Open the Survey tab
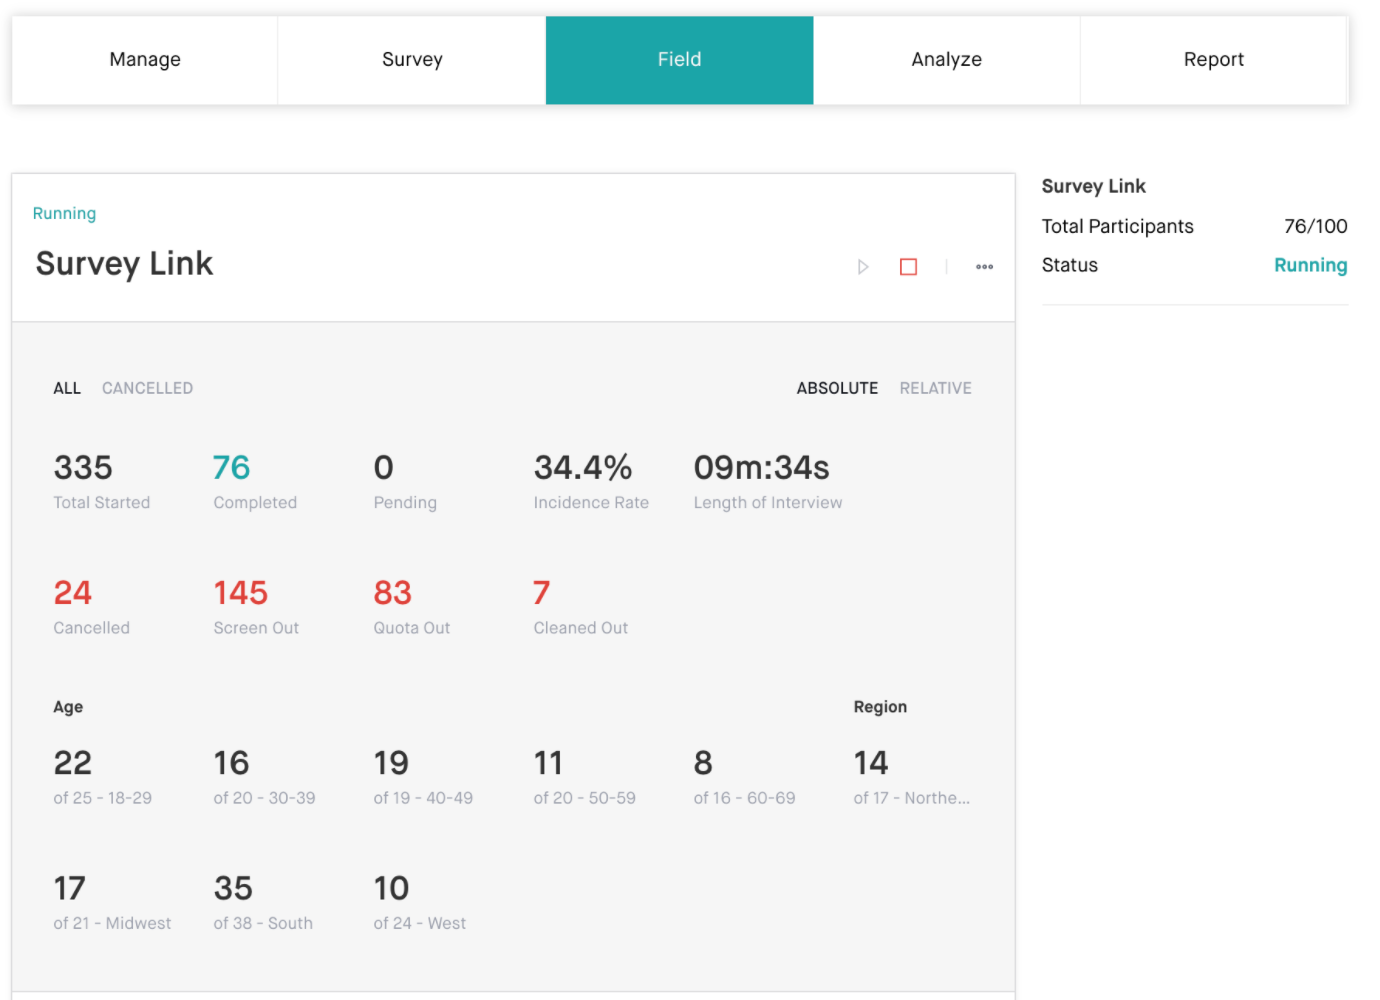1380x1000 pixels. click(412, 60)
